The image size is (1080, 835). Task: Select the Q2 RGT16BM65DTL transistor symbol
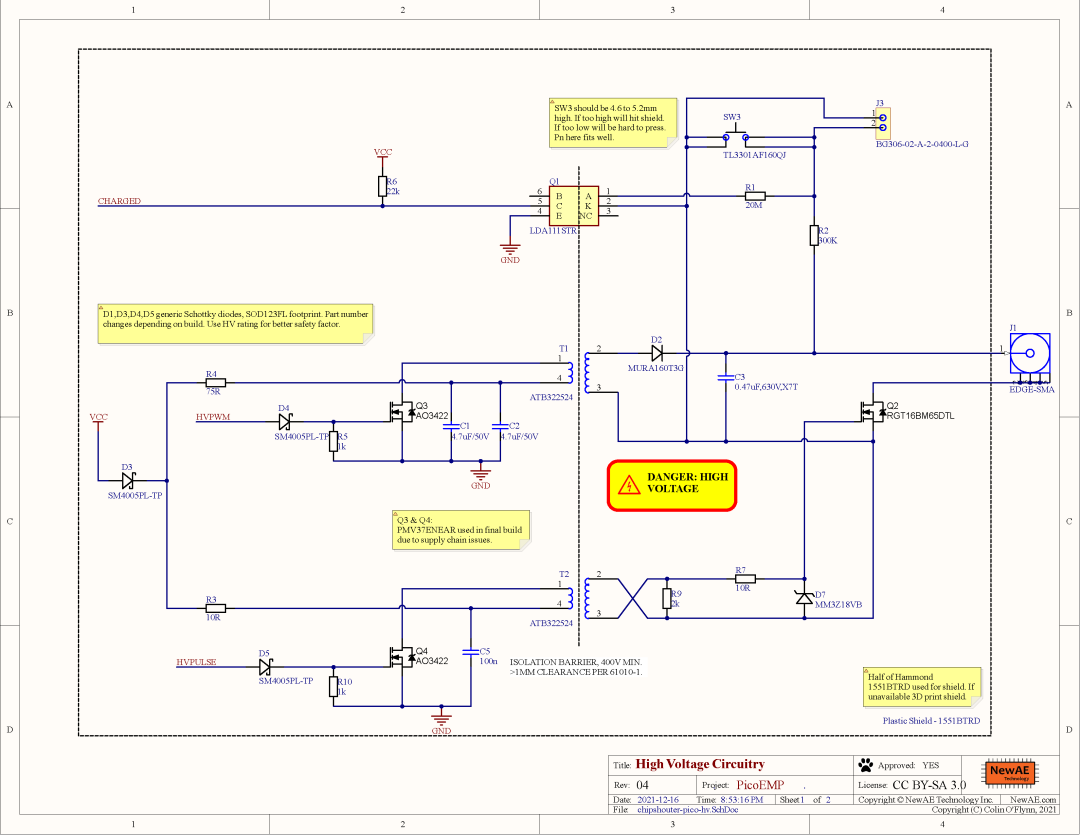coord(871,411)
